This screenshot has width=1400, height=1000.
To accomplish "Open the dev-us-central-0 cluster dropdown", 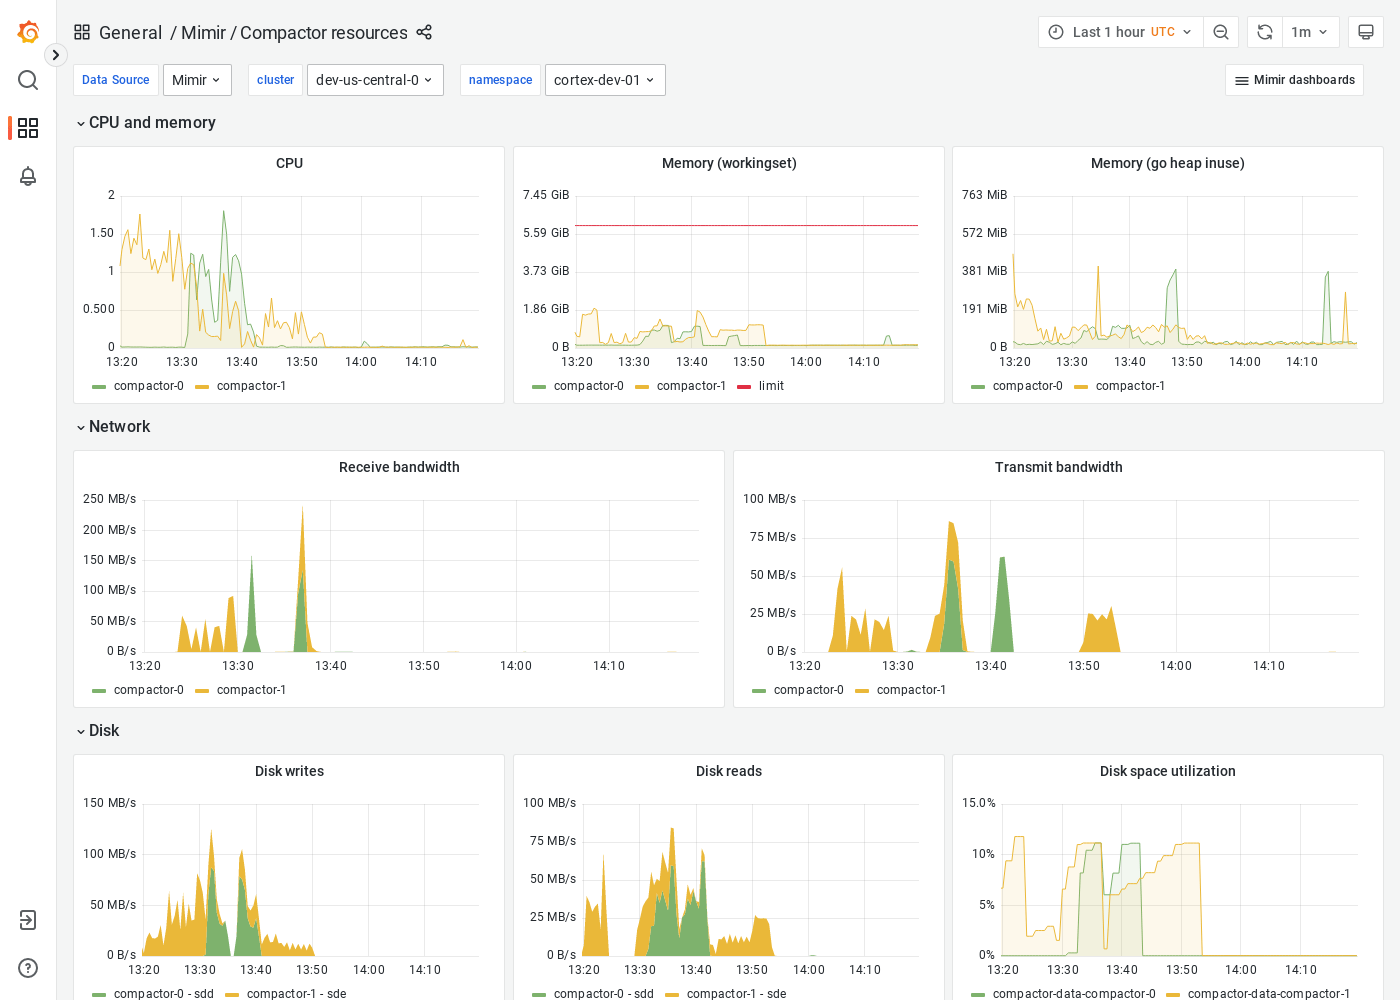I will (x=375, y=79).
